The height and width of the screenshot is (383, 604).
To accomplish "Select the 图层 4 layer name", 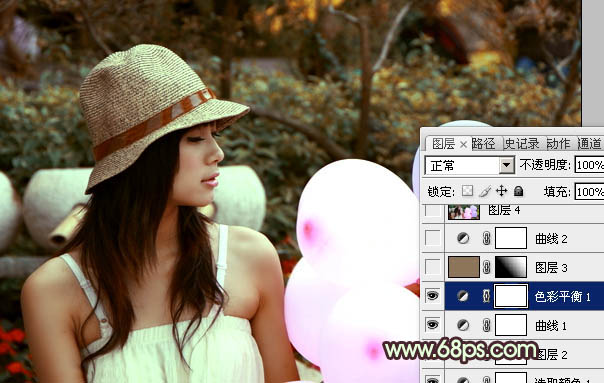I will coord(504,210).
